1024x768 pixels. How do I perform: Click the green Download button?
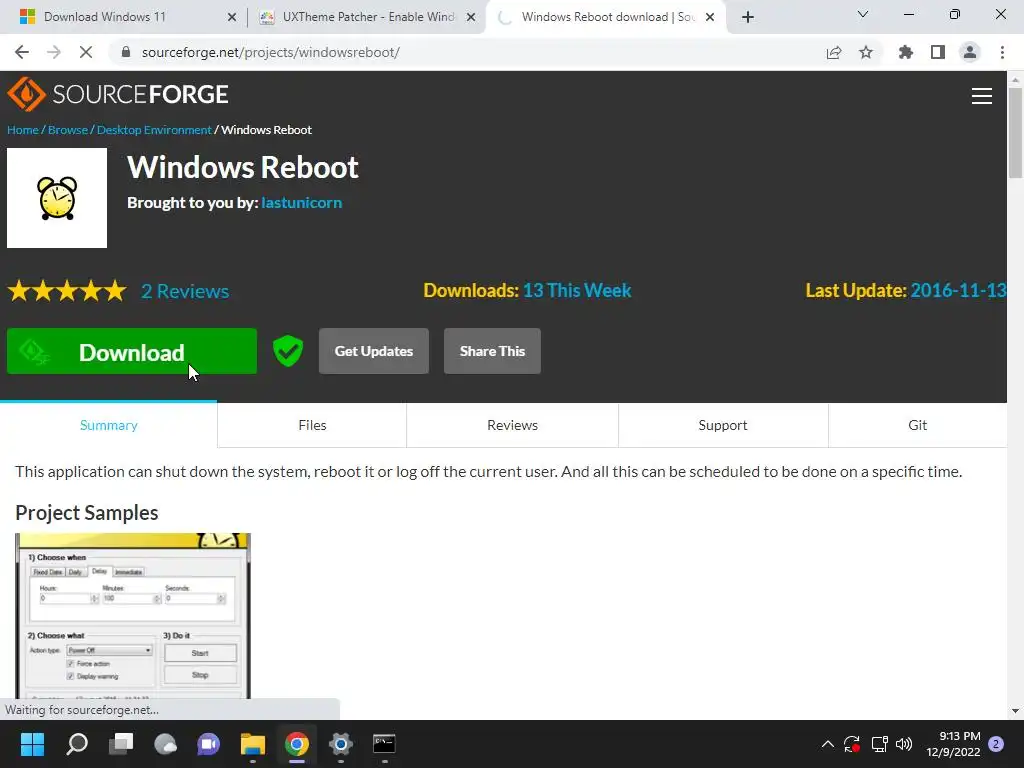132,351
